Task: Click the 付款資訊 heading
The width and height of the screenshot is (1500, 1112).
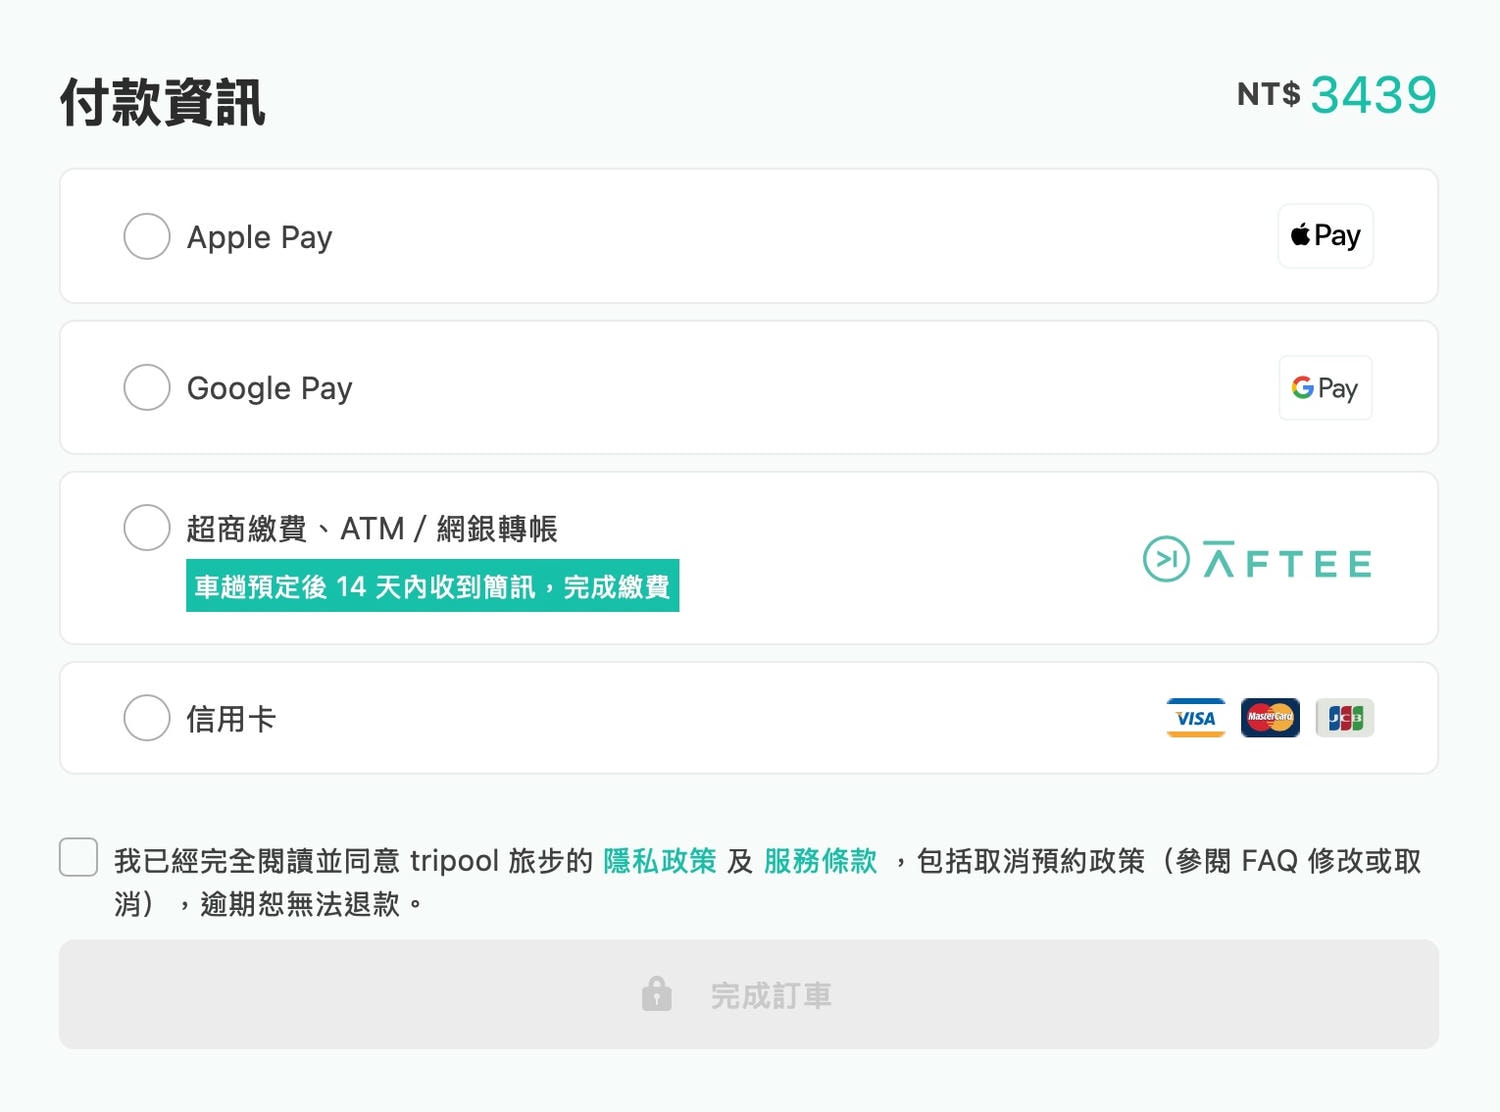Action: 162,102
